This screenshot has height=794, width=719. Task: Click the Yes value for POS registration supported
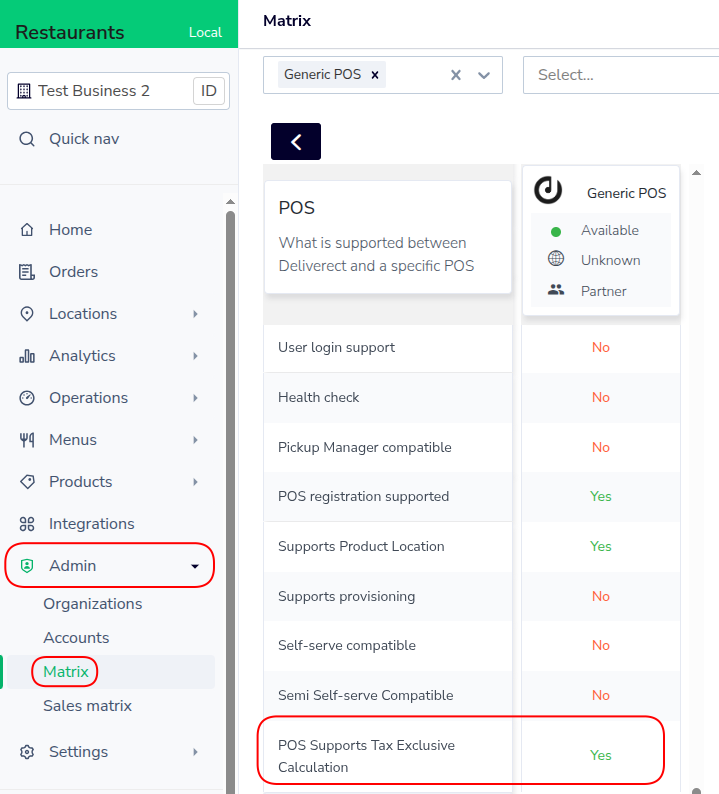coord(601,496)
